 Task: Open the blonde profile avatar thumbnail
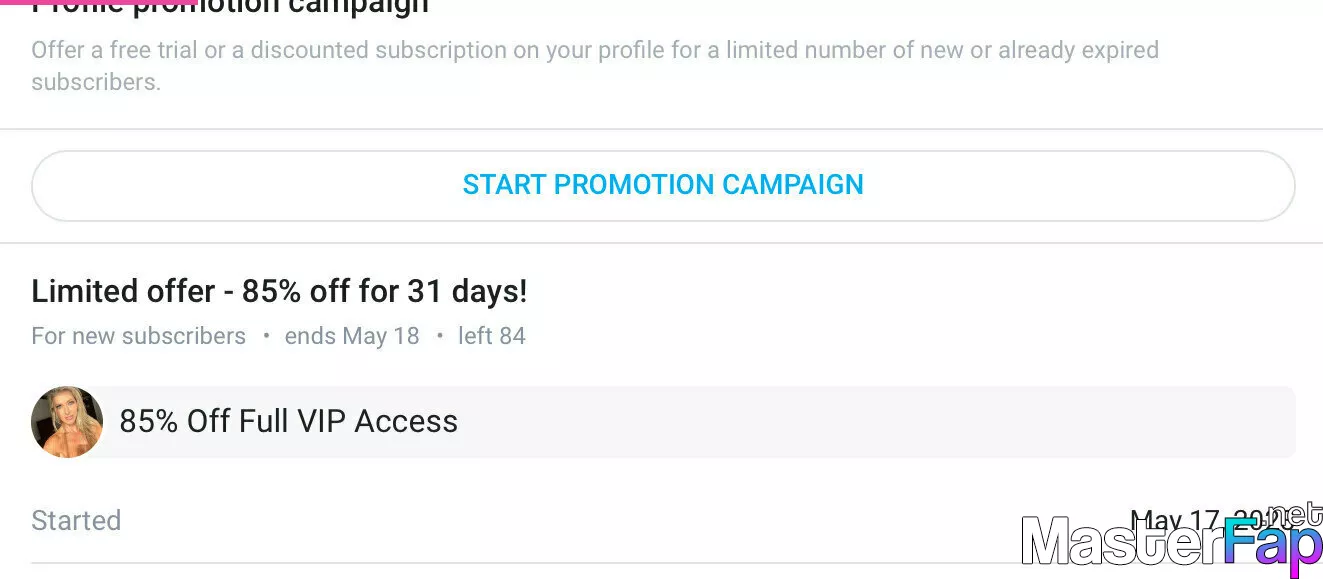(x=67, y=422)
